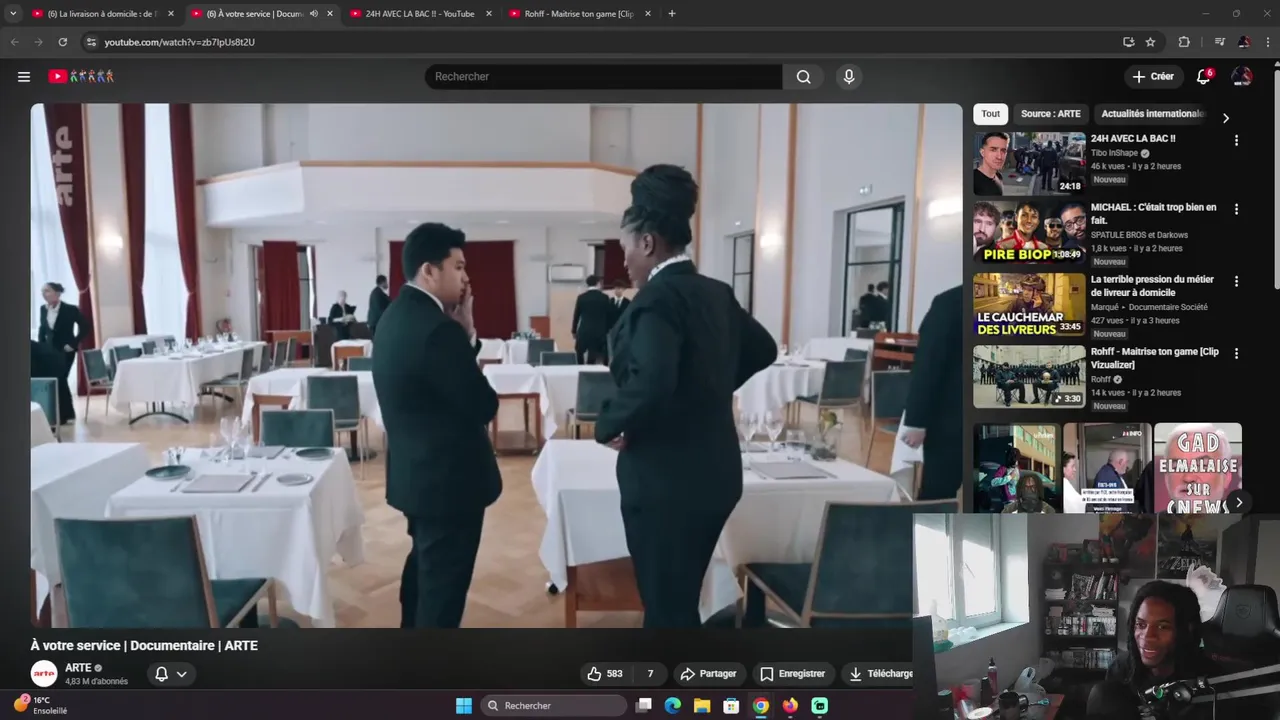
Task: Open site information icon in address bar
Action: [x=91, y=42]
